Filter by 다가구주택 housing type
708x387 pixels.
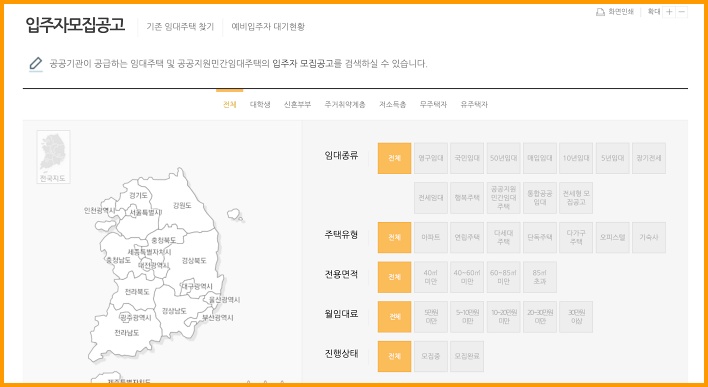pyautogui.click(x=576, y=238)
